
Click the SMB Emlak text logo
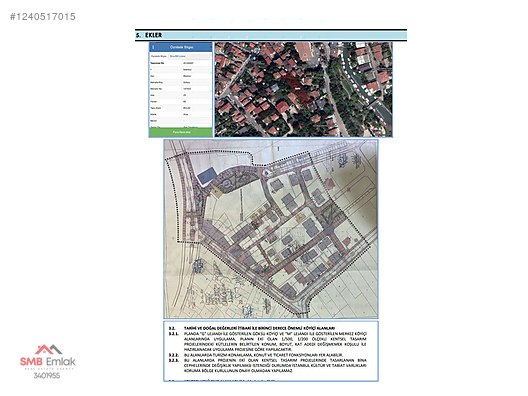[48, 362]
